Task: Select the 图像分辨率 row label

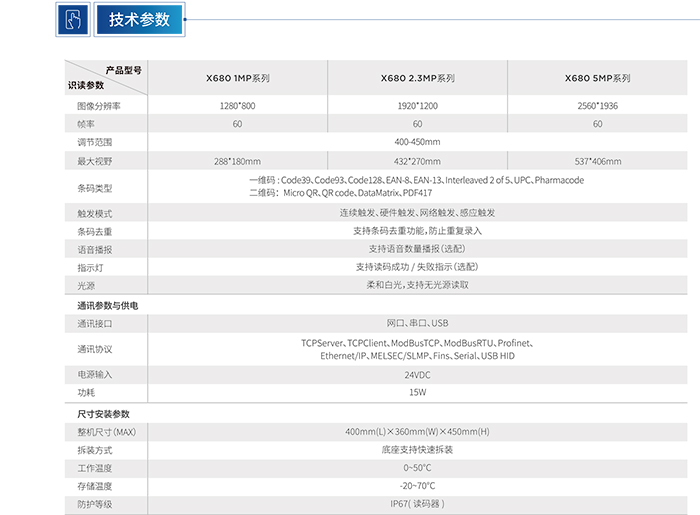Action: click(x=99, y=106)
